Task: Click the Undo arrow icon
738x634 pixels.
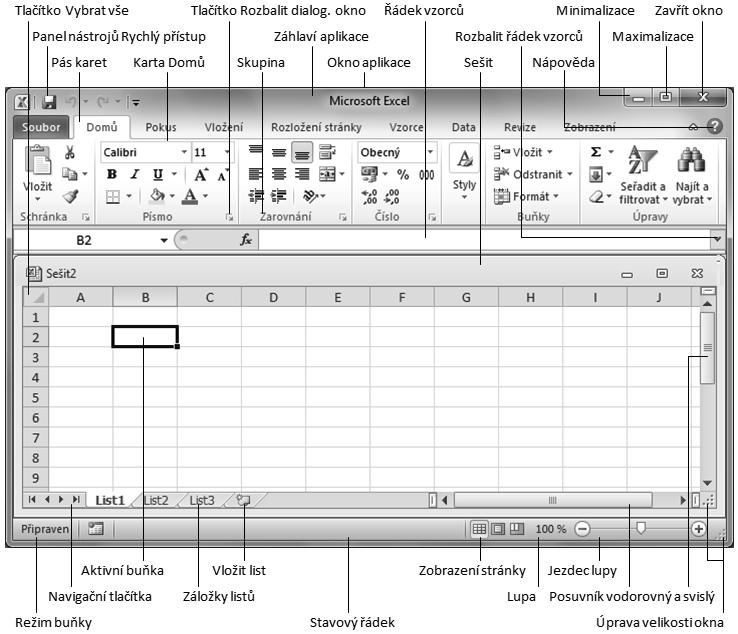Action: [71, 102]
